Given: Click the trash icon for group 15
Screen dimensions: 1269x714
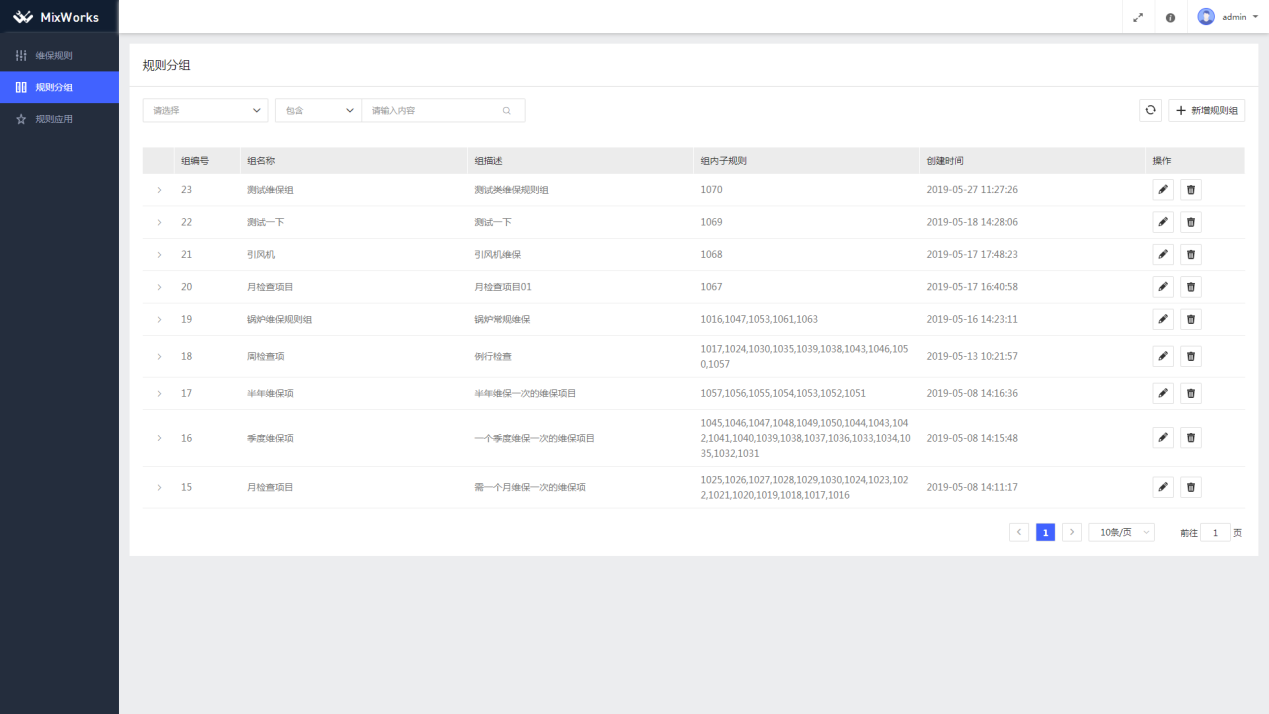Looking at the screenshot, I should tap(1190, 487).
